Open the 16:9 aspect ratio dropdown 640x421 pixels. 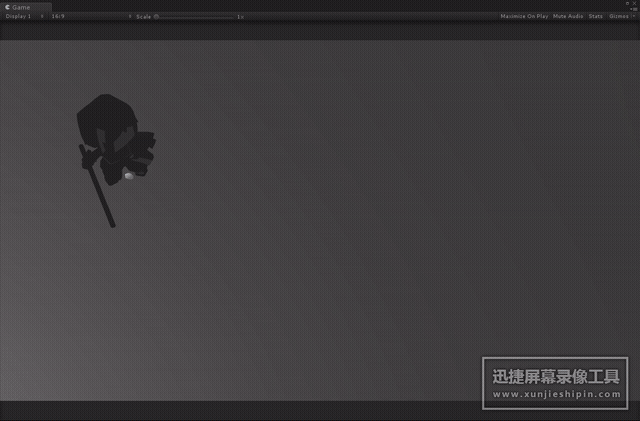[x=91, y=16]
